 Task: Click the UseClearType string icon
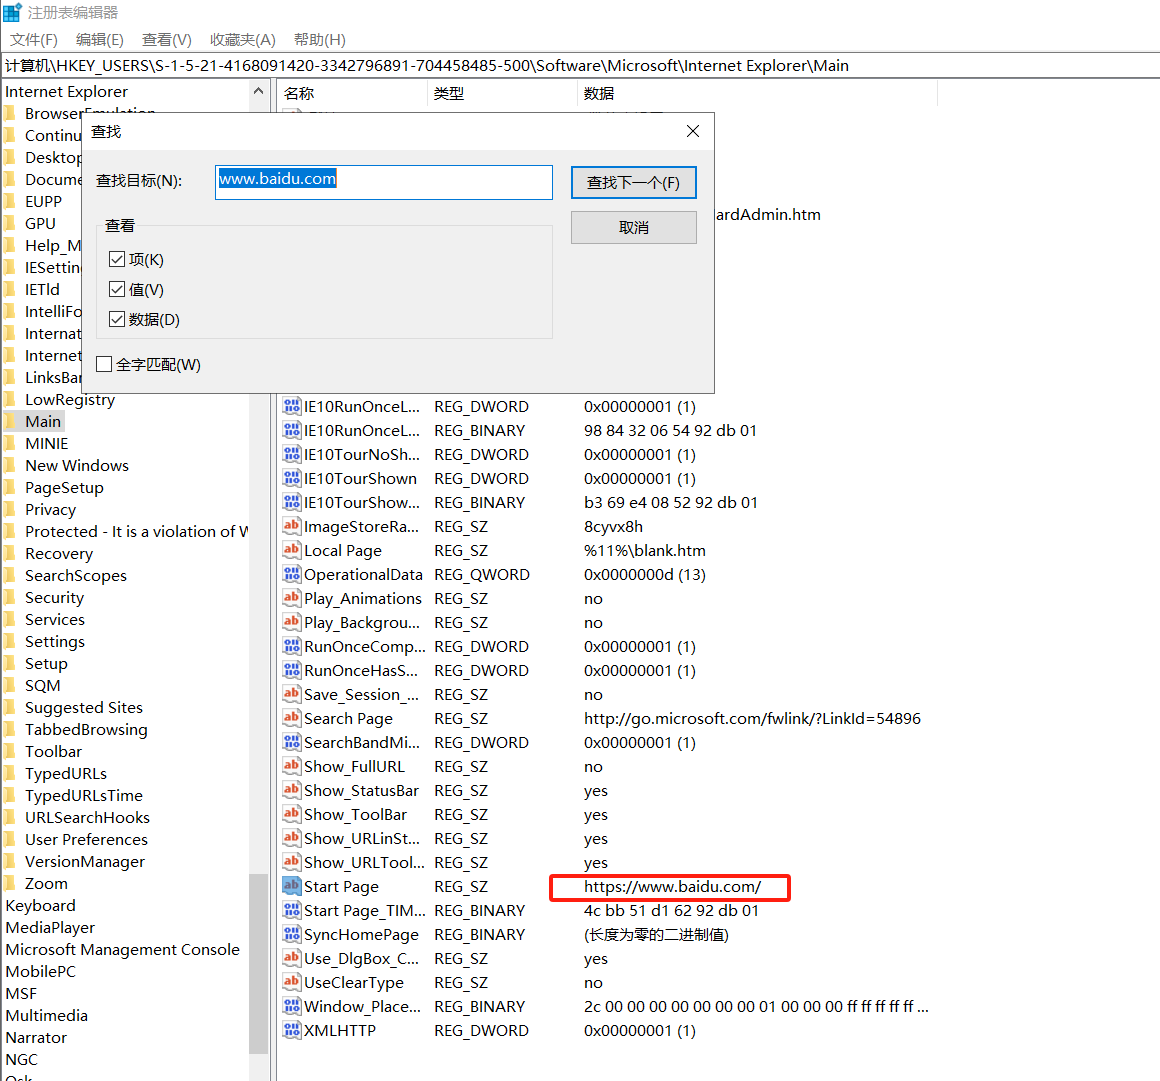[x=291, y=982]
